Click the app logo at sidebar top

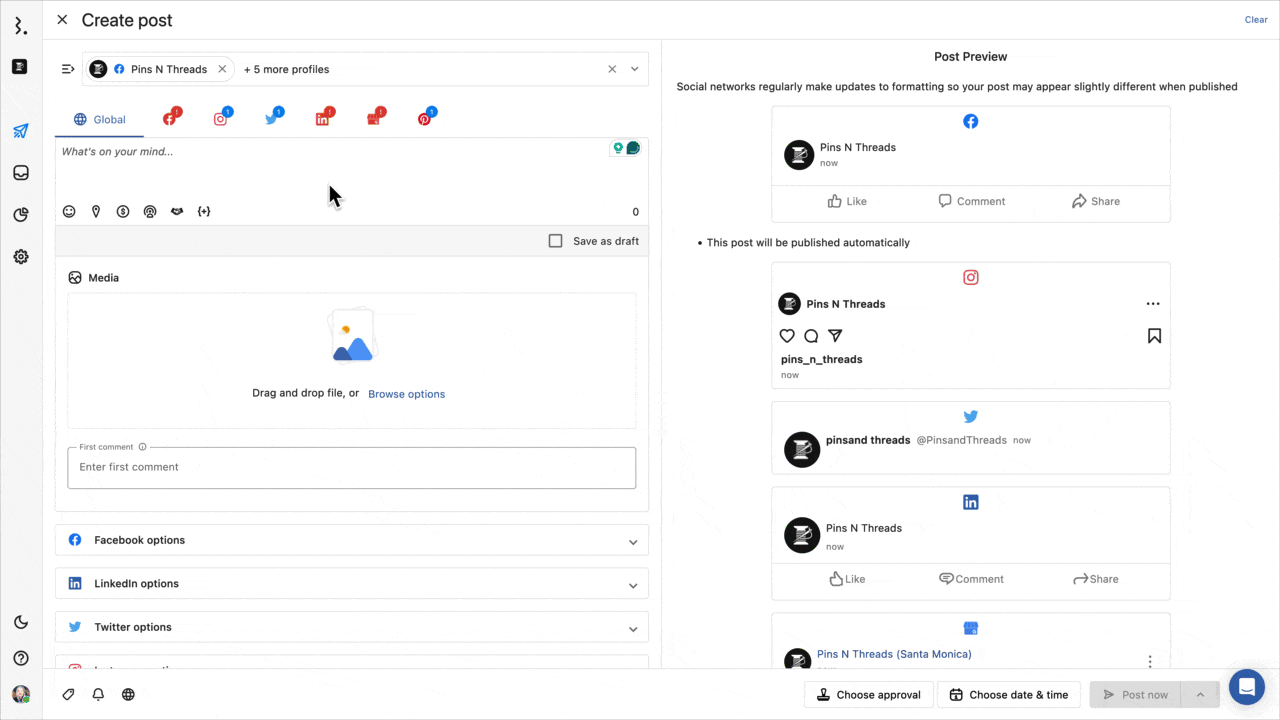[x=20, y=25]
